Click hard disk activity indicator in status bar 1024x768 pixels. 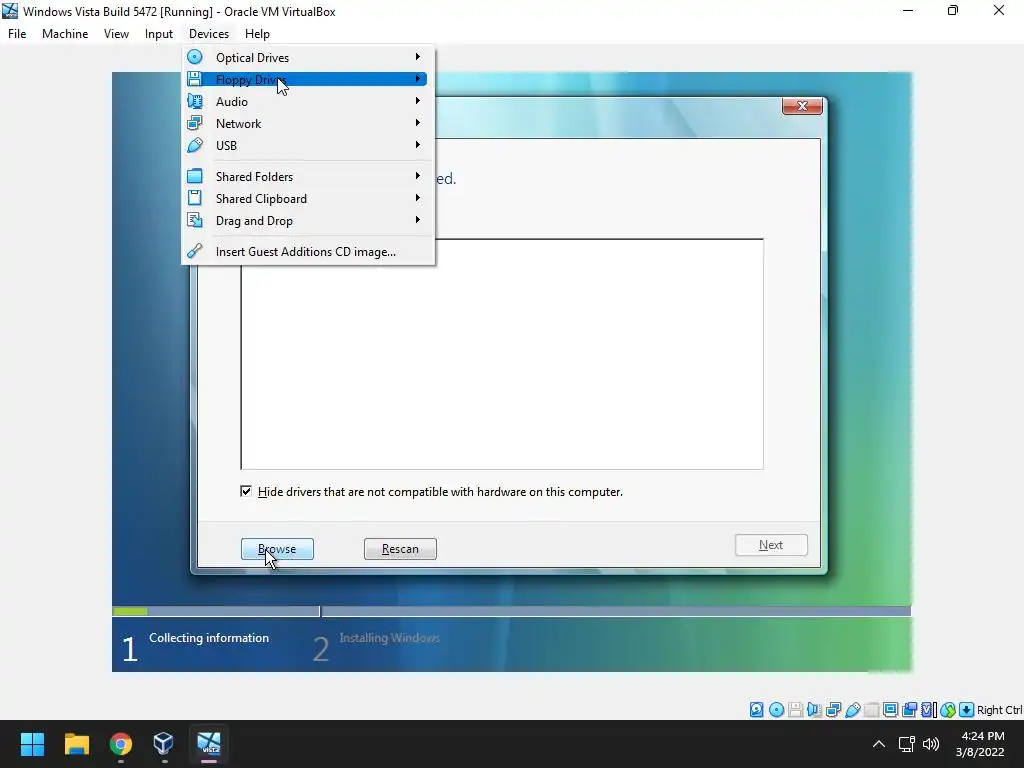click(757, 710)
